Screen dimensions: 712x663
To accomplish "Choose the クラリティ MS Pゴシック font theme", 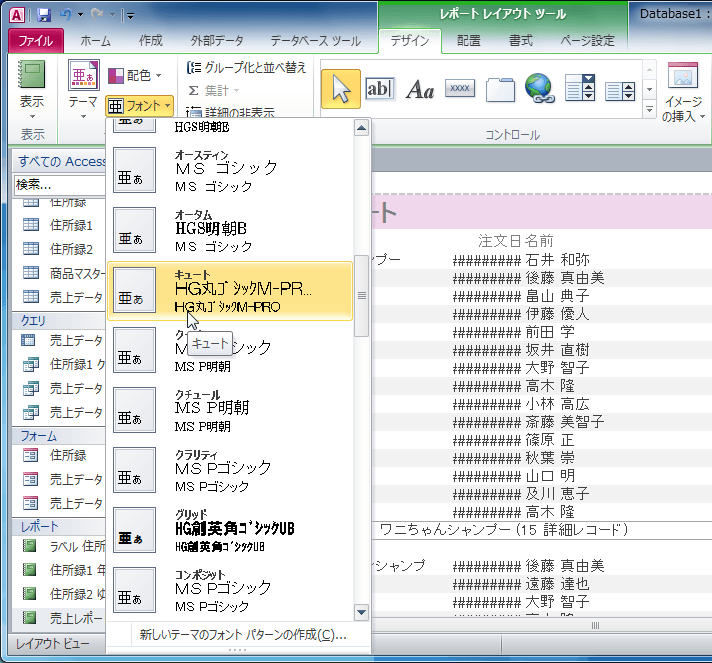I will click(x=230, y=470).
